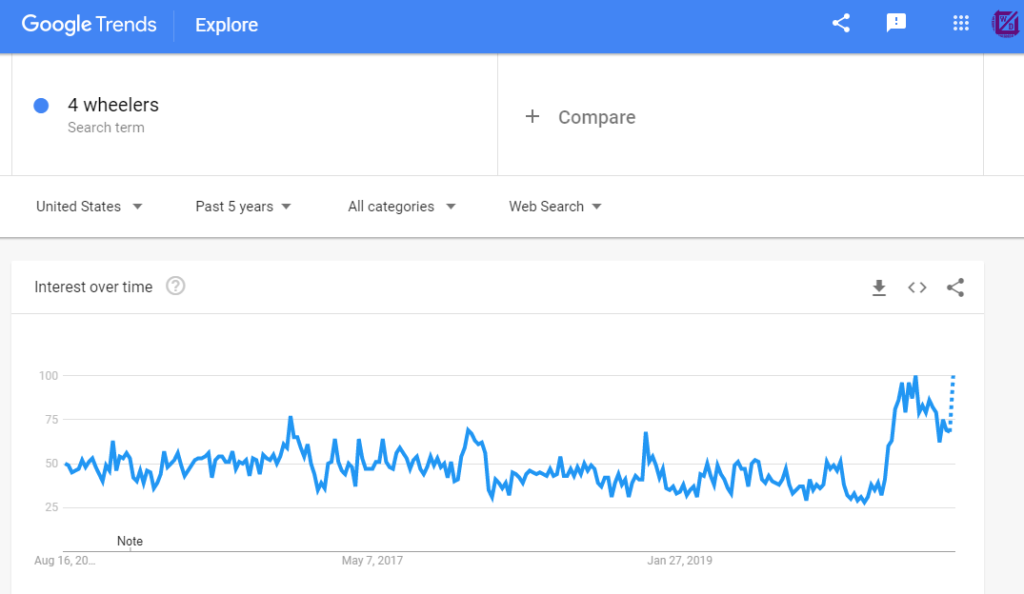Expand the United States region dropdown
This screenshot has width=1024, height=594.
(89, 206)
